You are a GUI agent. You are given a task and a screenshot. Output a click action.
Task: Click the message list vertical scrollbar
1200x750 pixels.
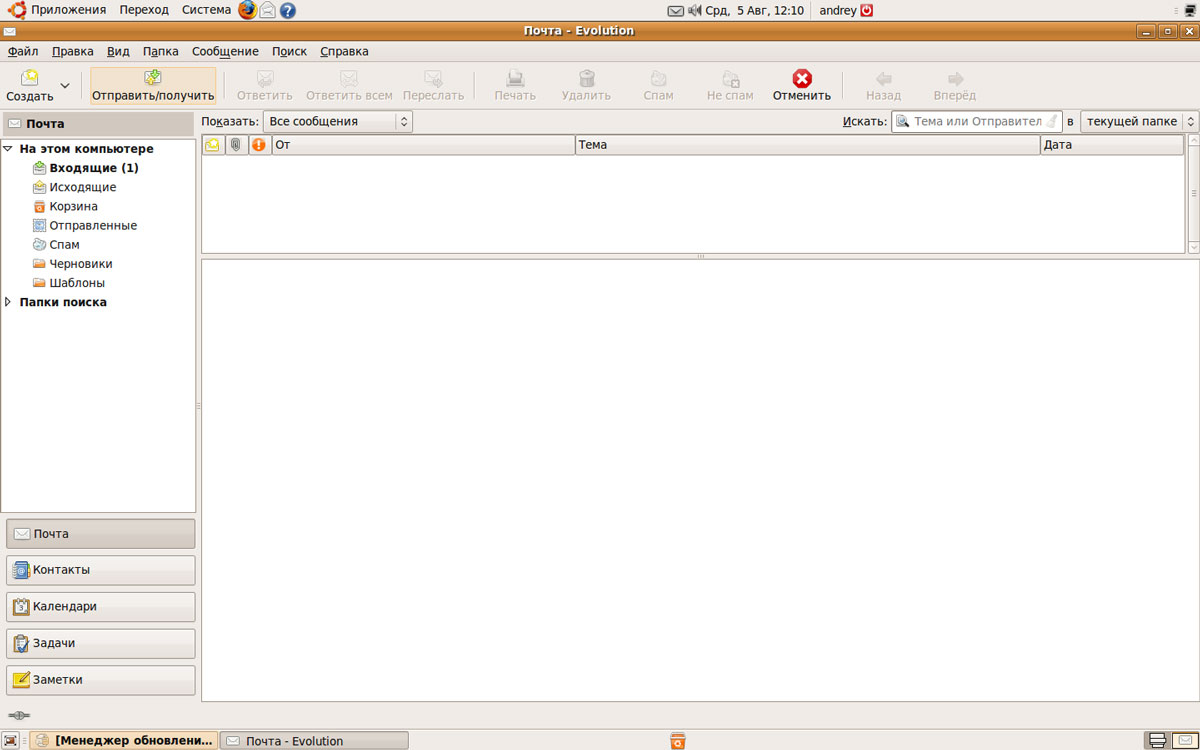click(x=1193, y=195)
